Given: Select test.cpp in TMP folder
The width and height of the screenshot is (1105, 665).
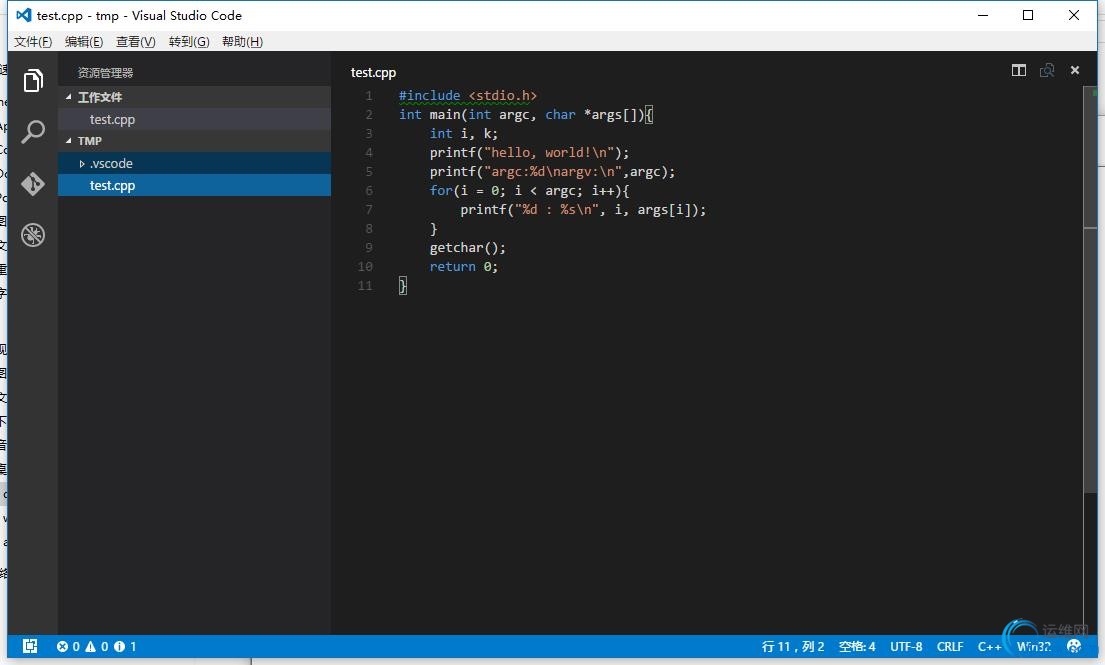Looking at the screenshot, I should [x=195, y=185].
